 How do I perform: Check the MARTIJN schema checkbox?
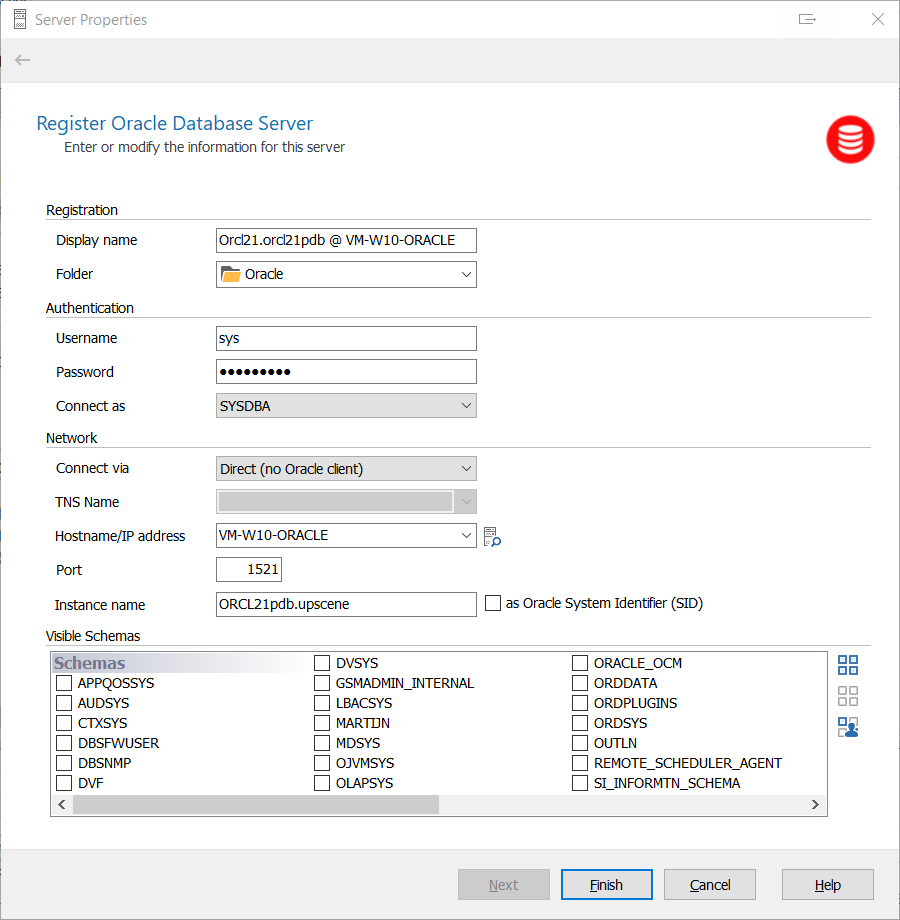tap(322, 723)
